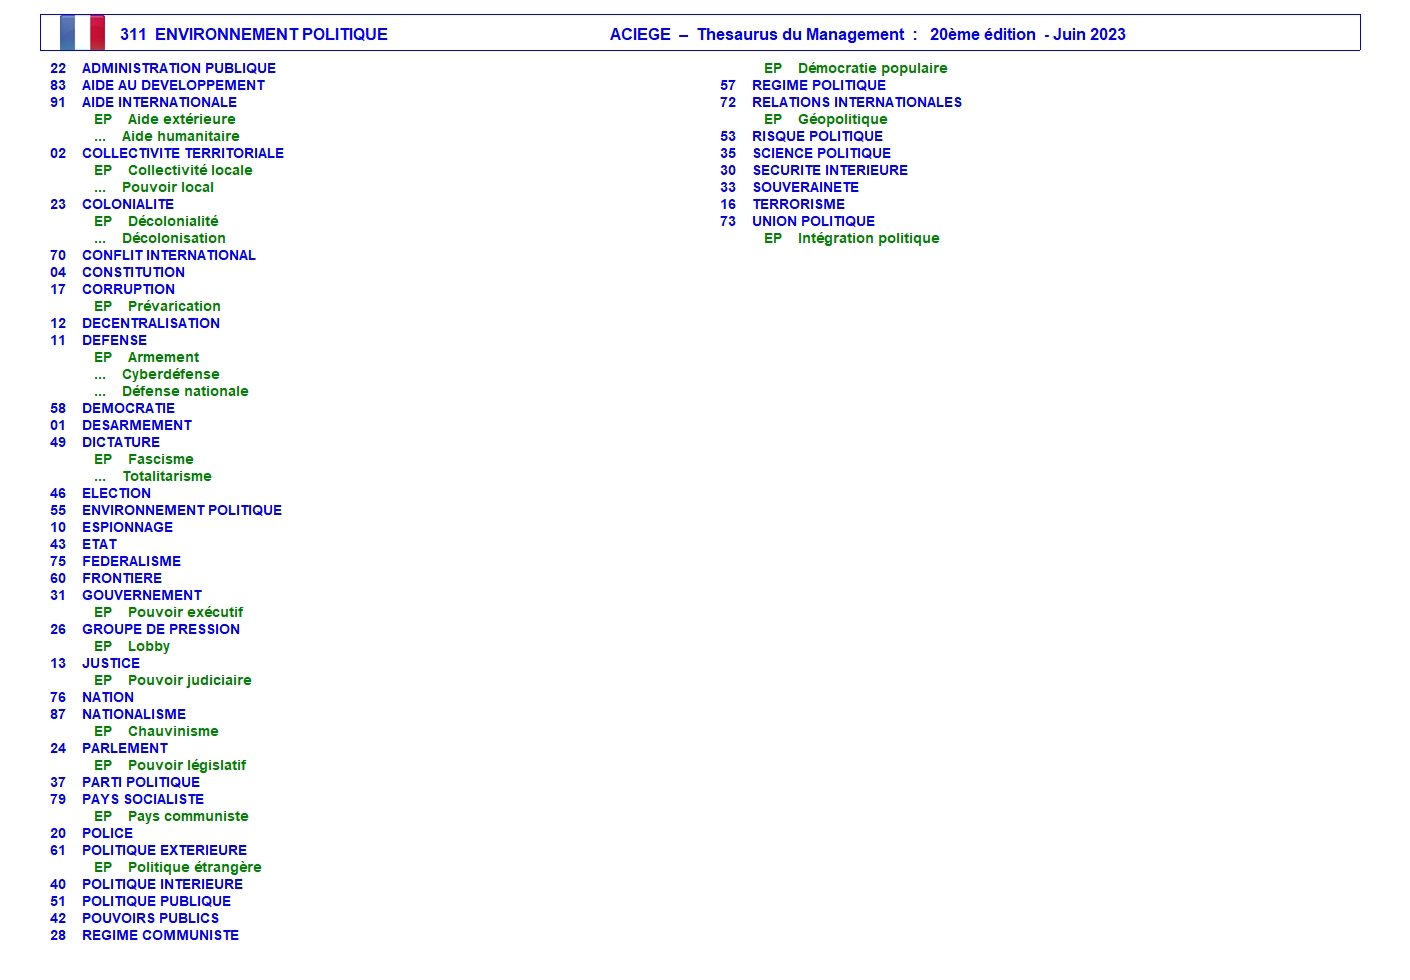The height and width of the screenshot is (980, 1410).
Task: Click the Lobby synonym
Action: coord(148,646)
